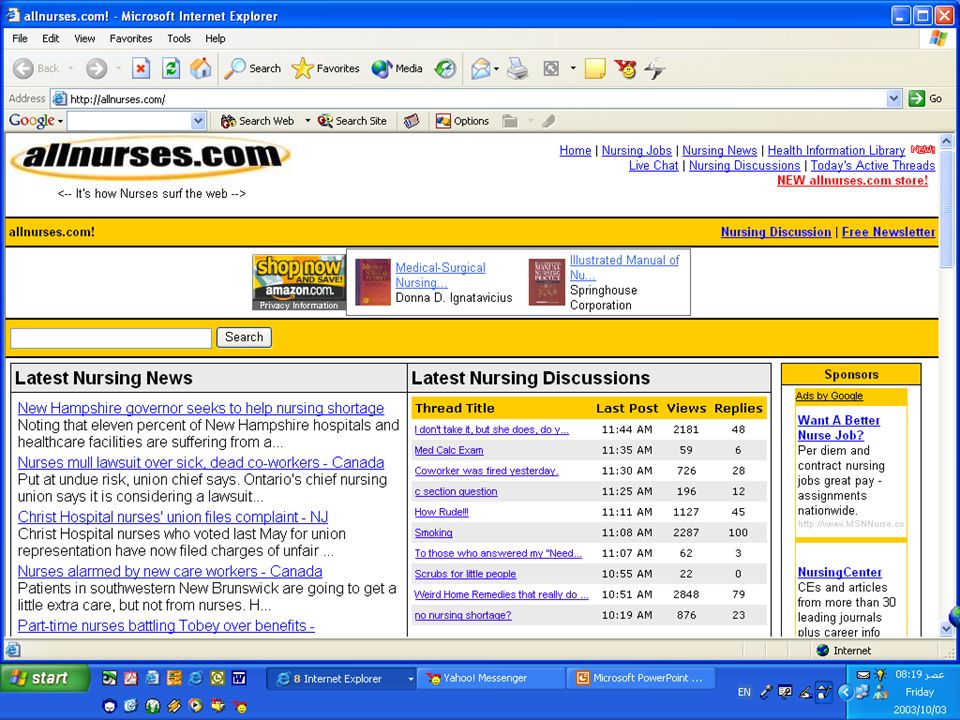Image resolution: width=960 pixels, height=720 pixels.
Task: Open the Scrubs for little people thread
Action: click(x=465, y=574)
